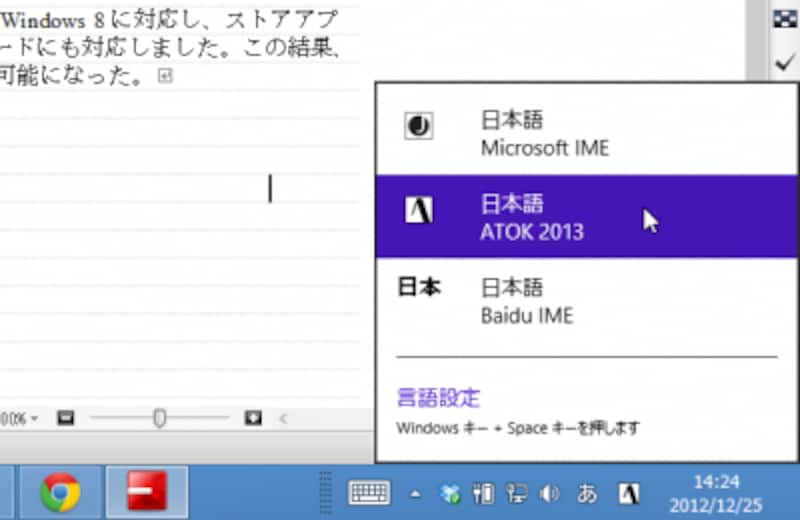Move the zoom slider handle
The image size is (800, 520).
pos(160,418)
